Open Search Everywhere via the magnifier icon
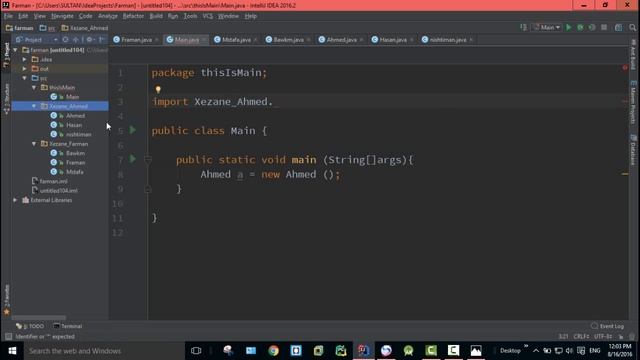Screen dimensions: 640x360 click(x=632, y=27)
